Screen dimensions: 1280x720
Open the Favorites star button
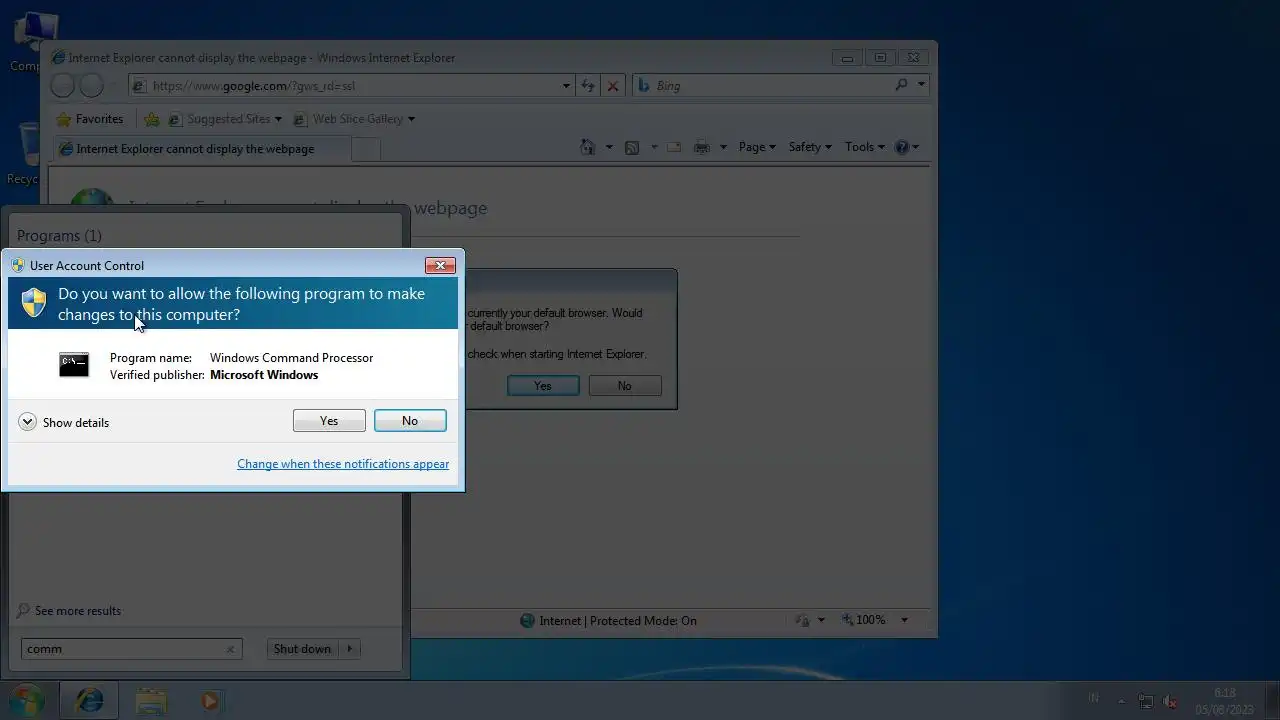coord(89,119)
